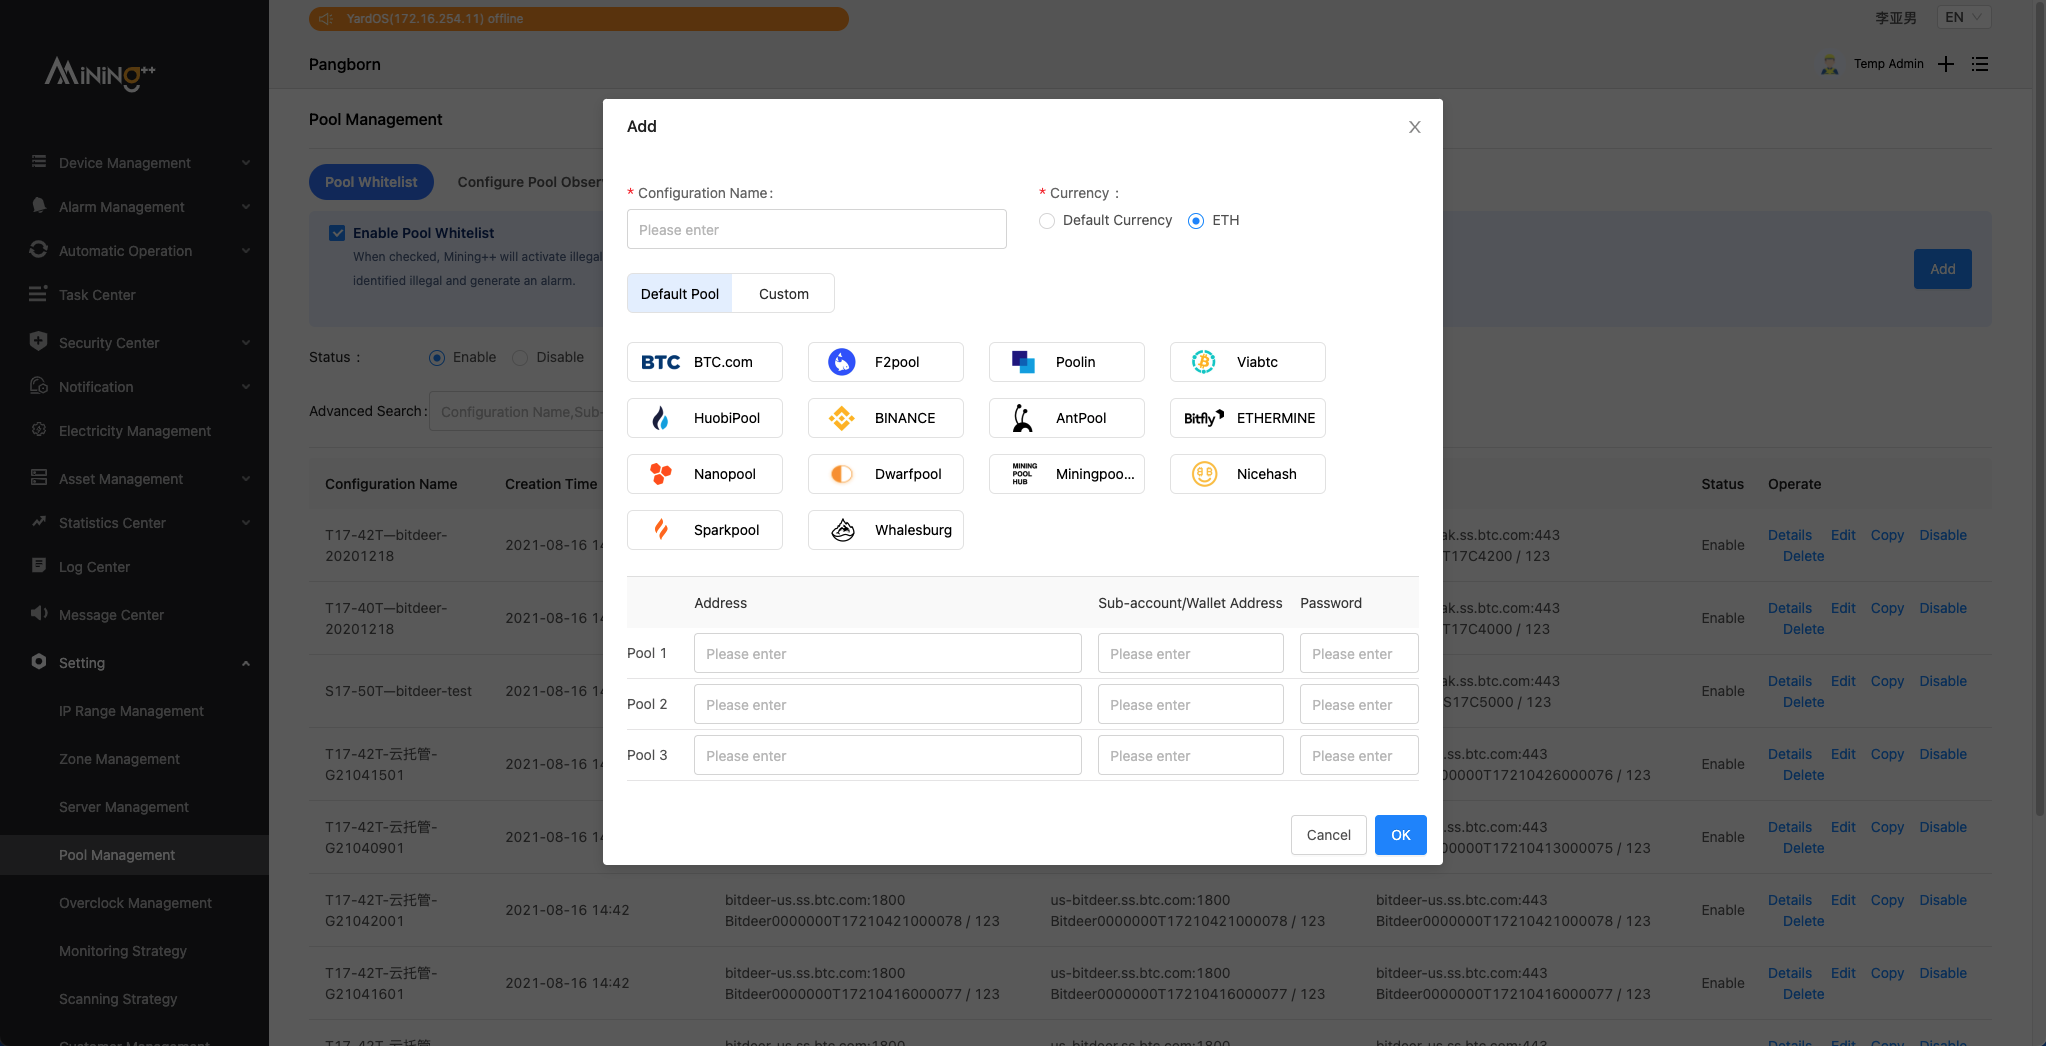Open Zone Management menu item
This screenshot has width=2046, height=1046.
tap(119, 759)
